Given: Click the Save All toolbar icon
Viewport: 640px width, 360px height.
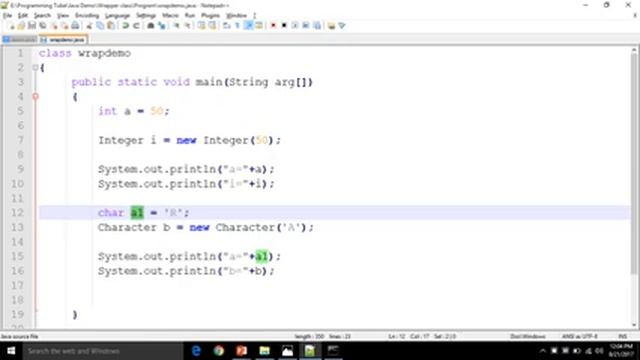Looking at the screenshot, I should (x=42, y=26).
